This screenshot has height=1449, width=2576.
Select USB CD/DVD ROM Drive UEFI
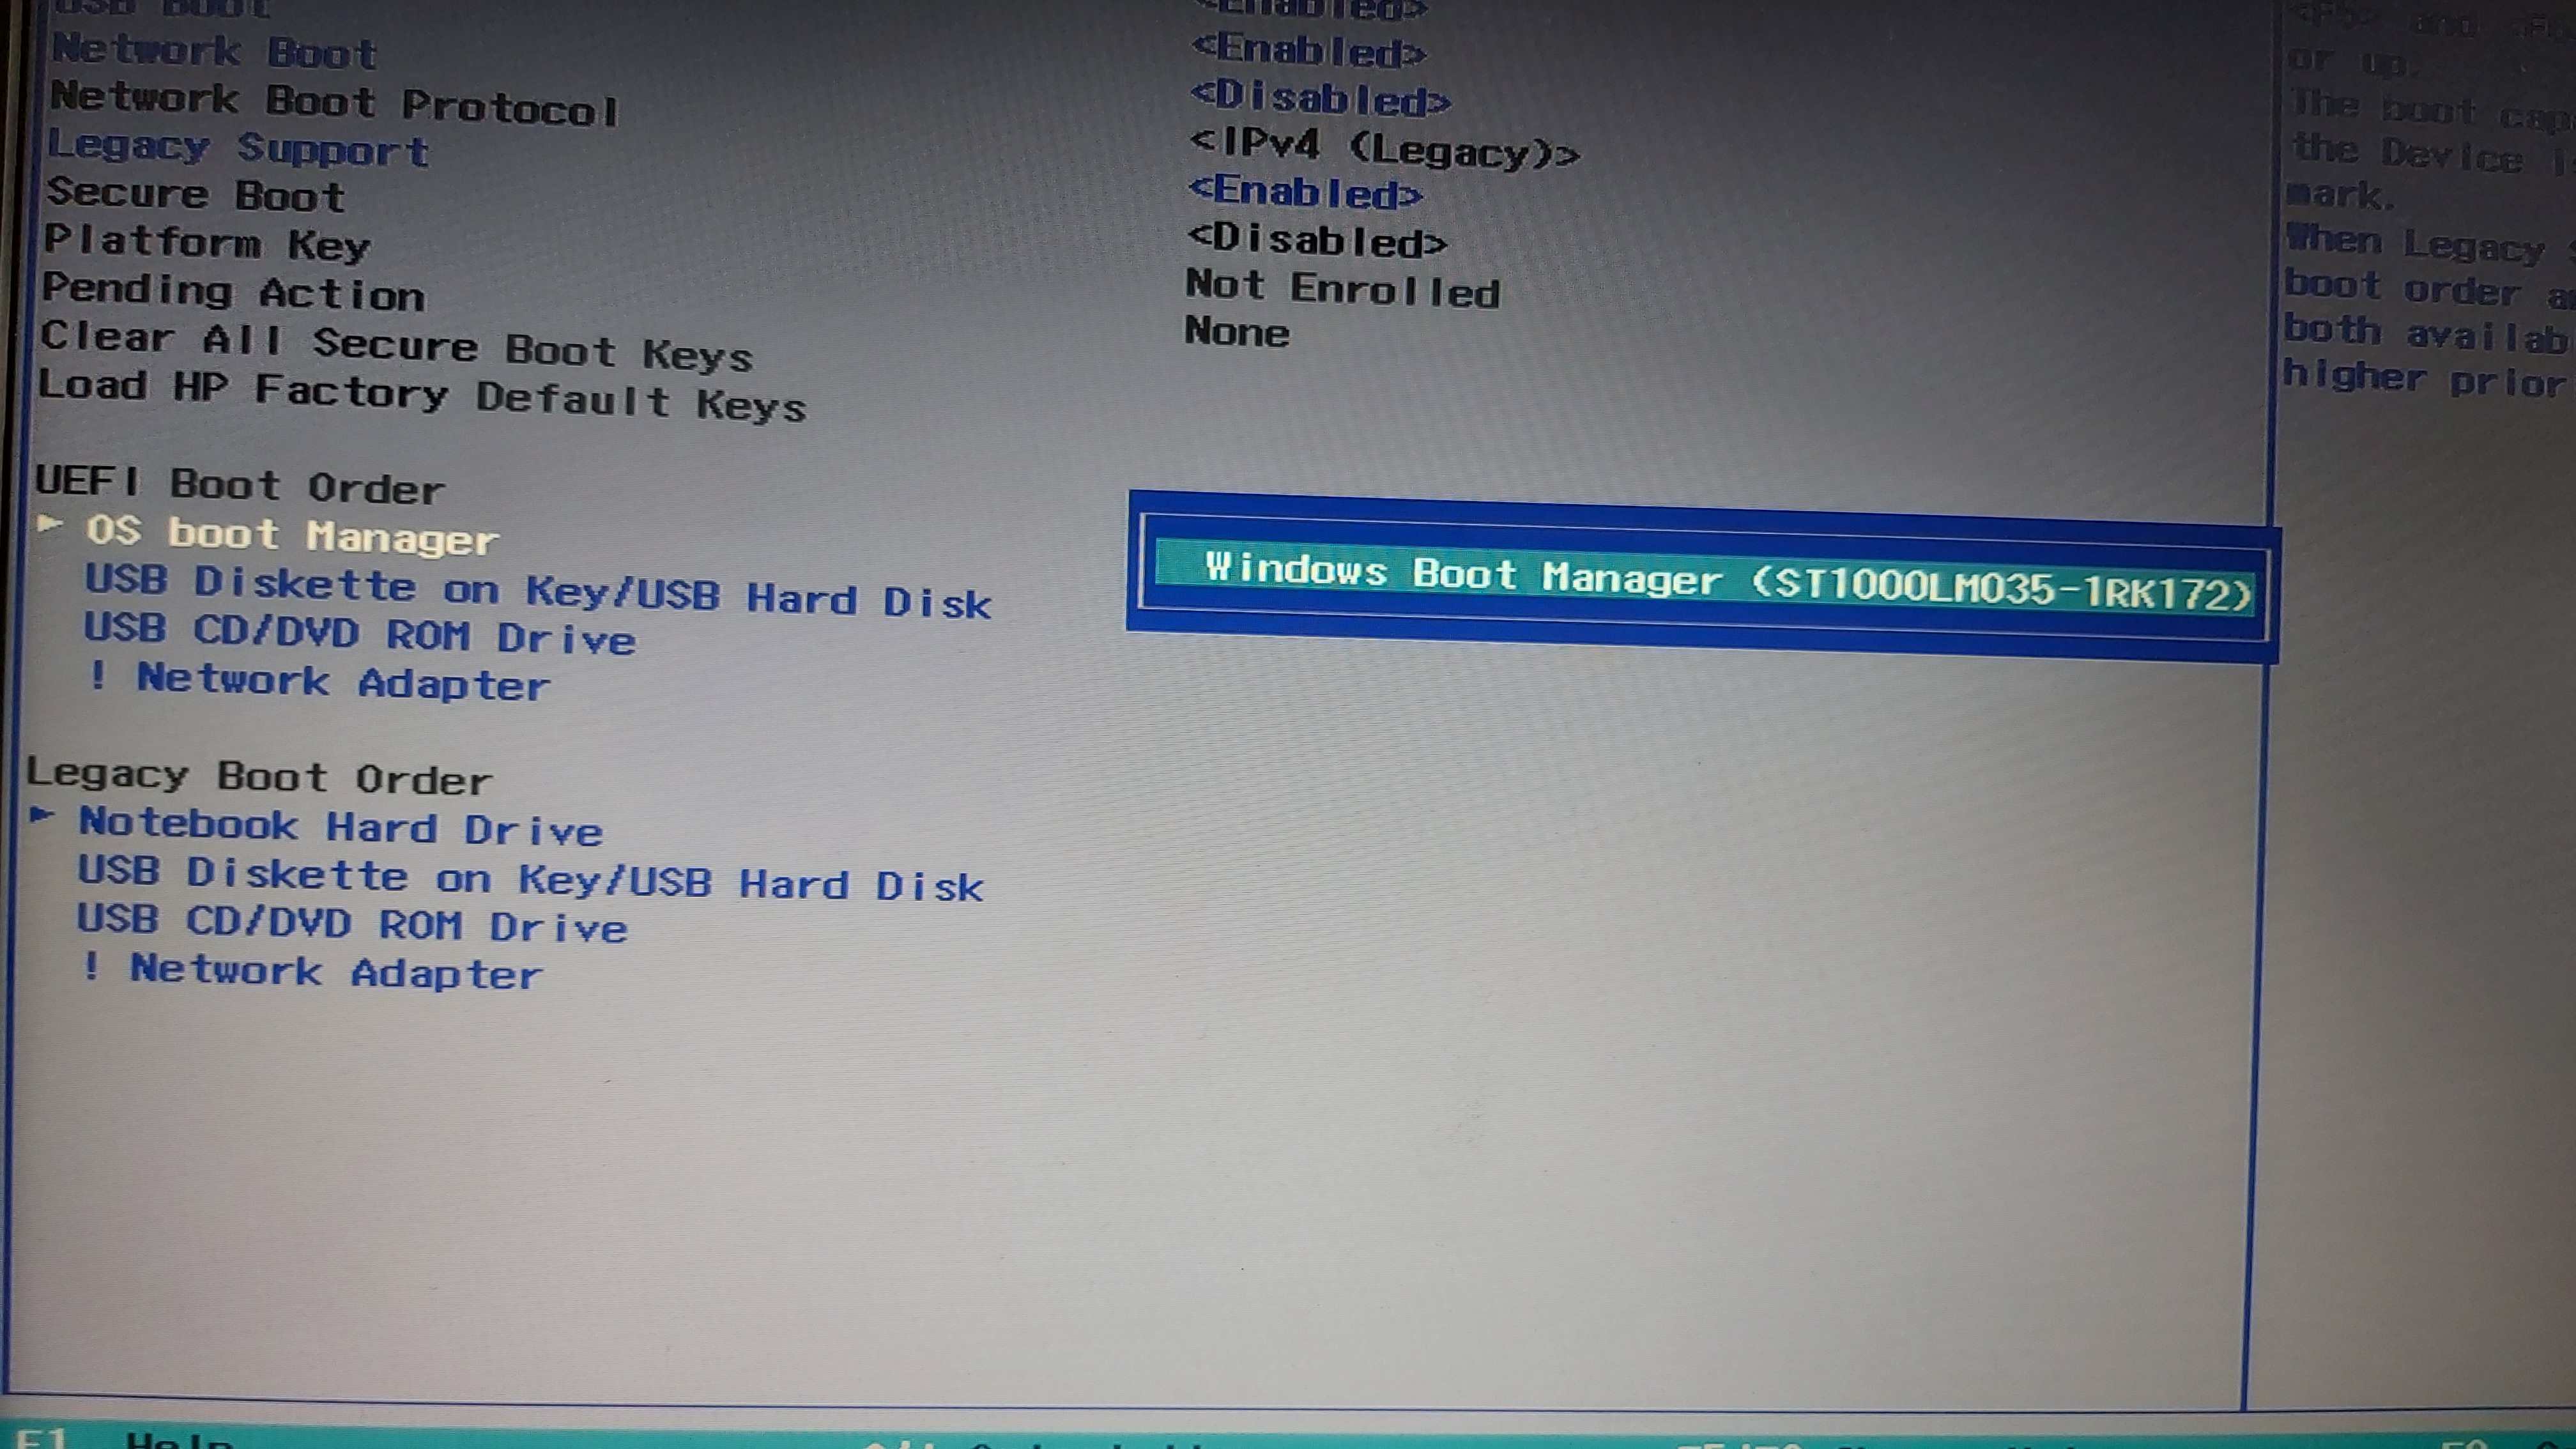click(x=354, y=637)
